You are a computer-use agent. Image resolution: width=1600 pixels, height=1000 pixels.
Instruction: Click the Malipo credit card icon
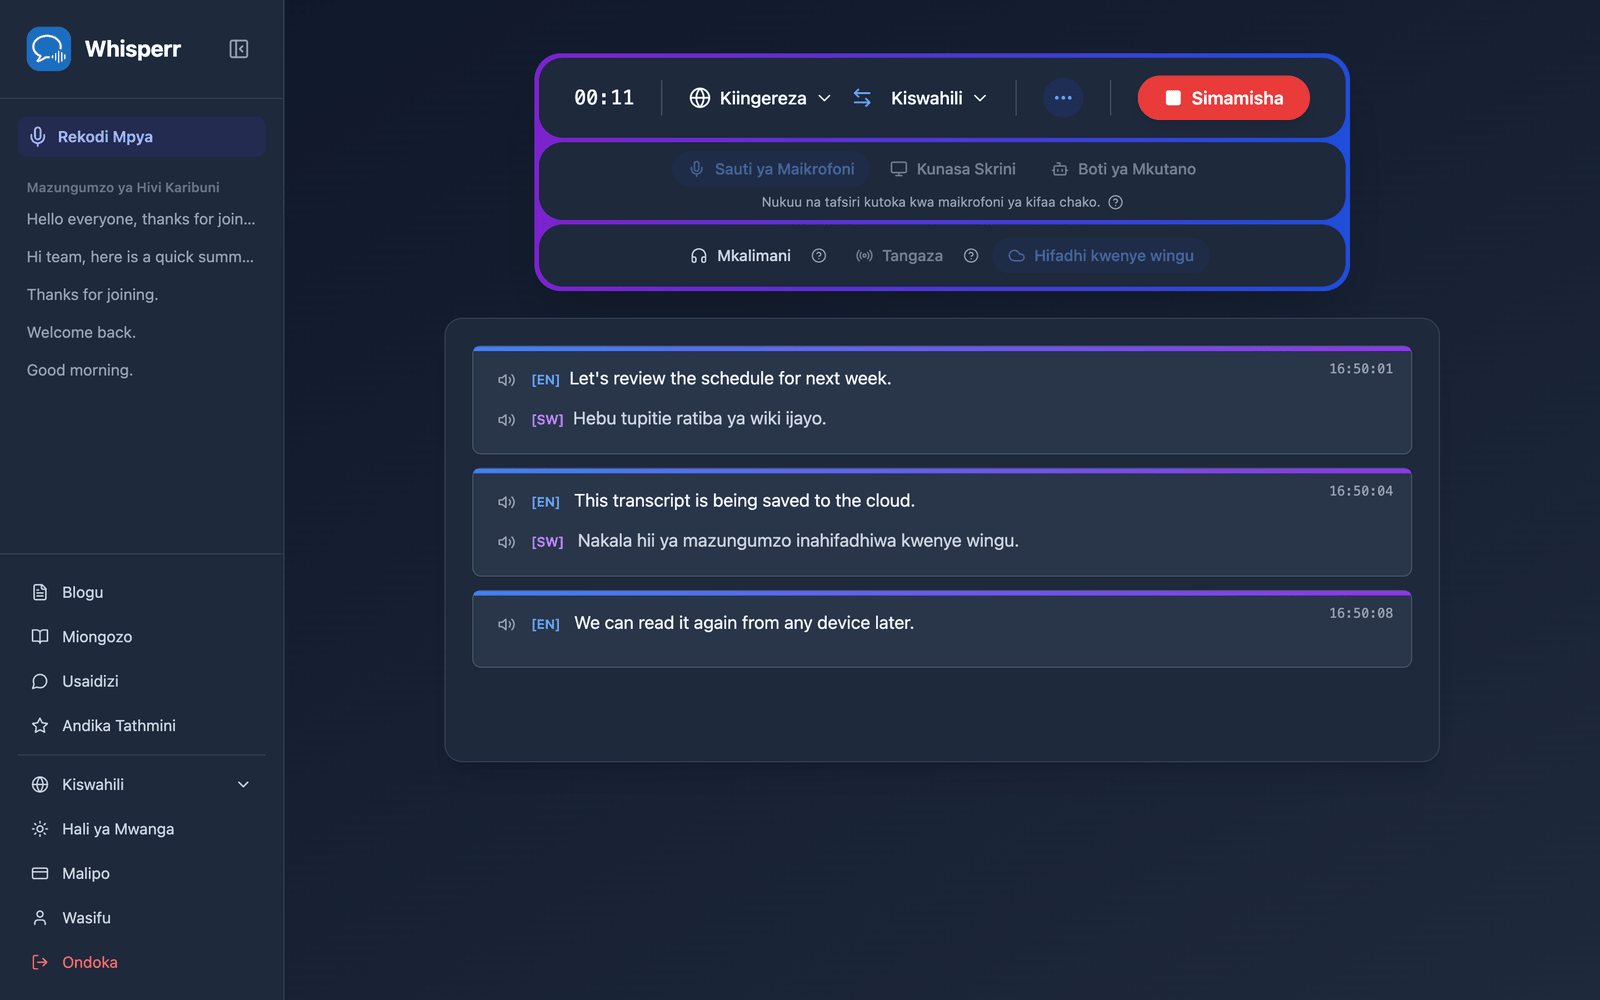coord(40,874)
